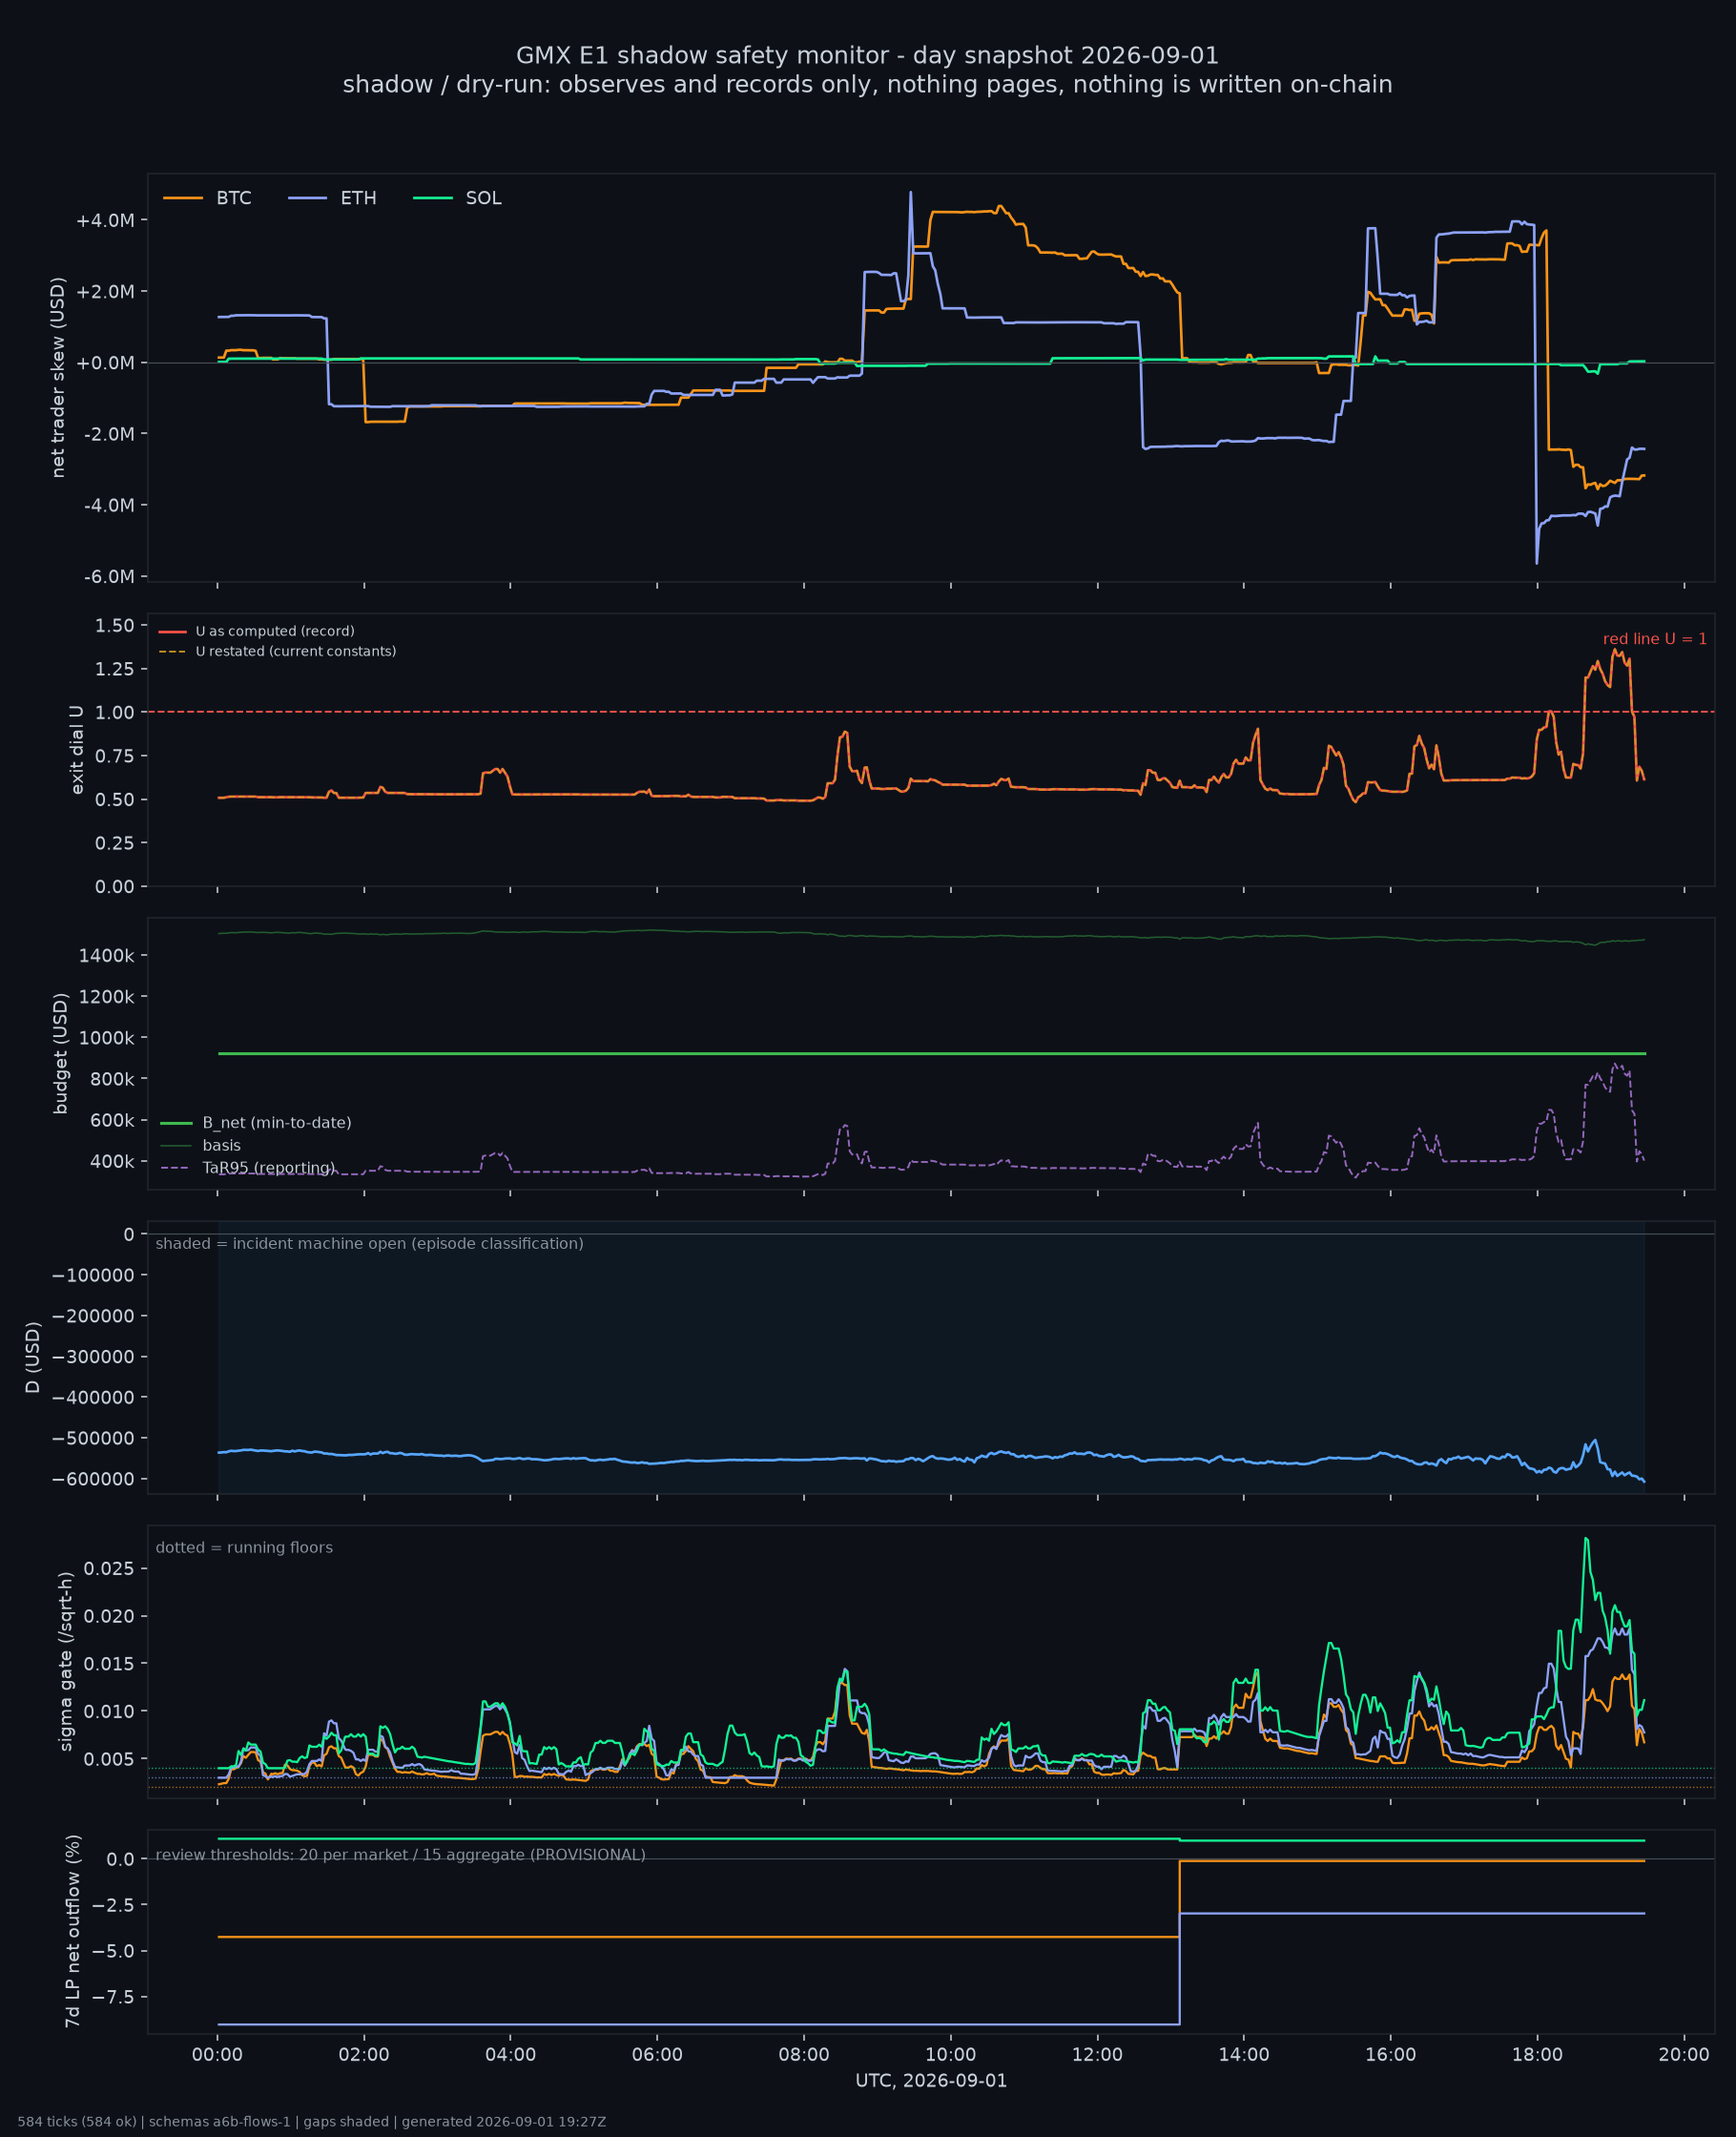Click the 0.025 sigma gate tick label
Screen dimensions: 1736x2137
(x=110, y=1568)
